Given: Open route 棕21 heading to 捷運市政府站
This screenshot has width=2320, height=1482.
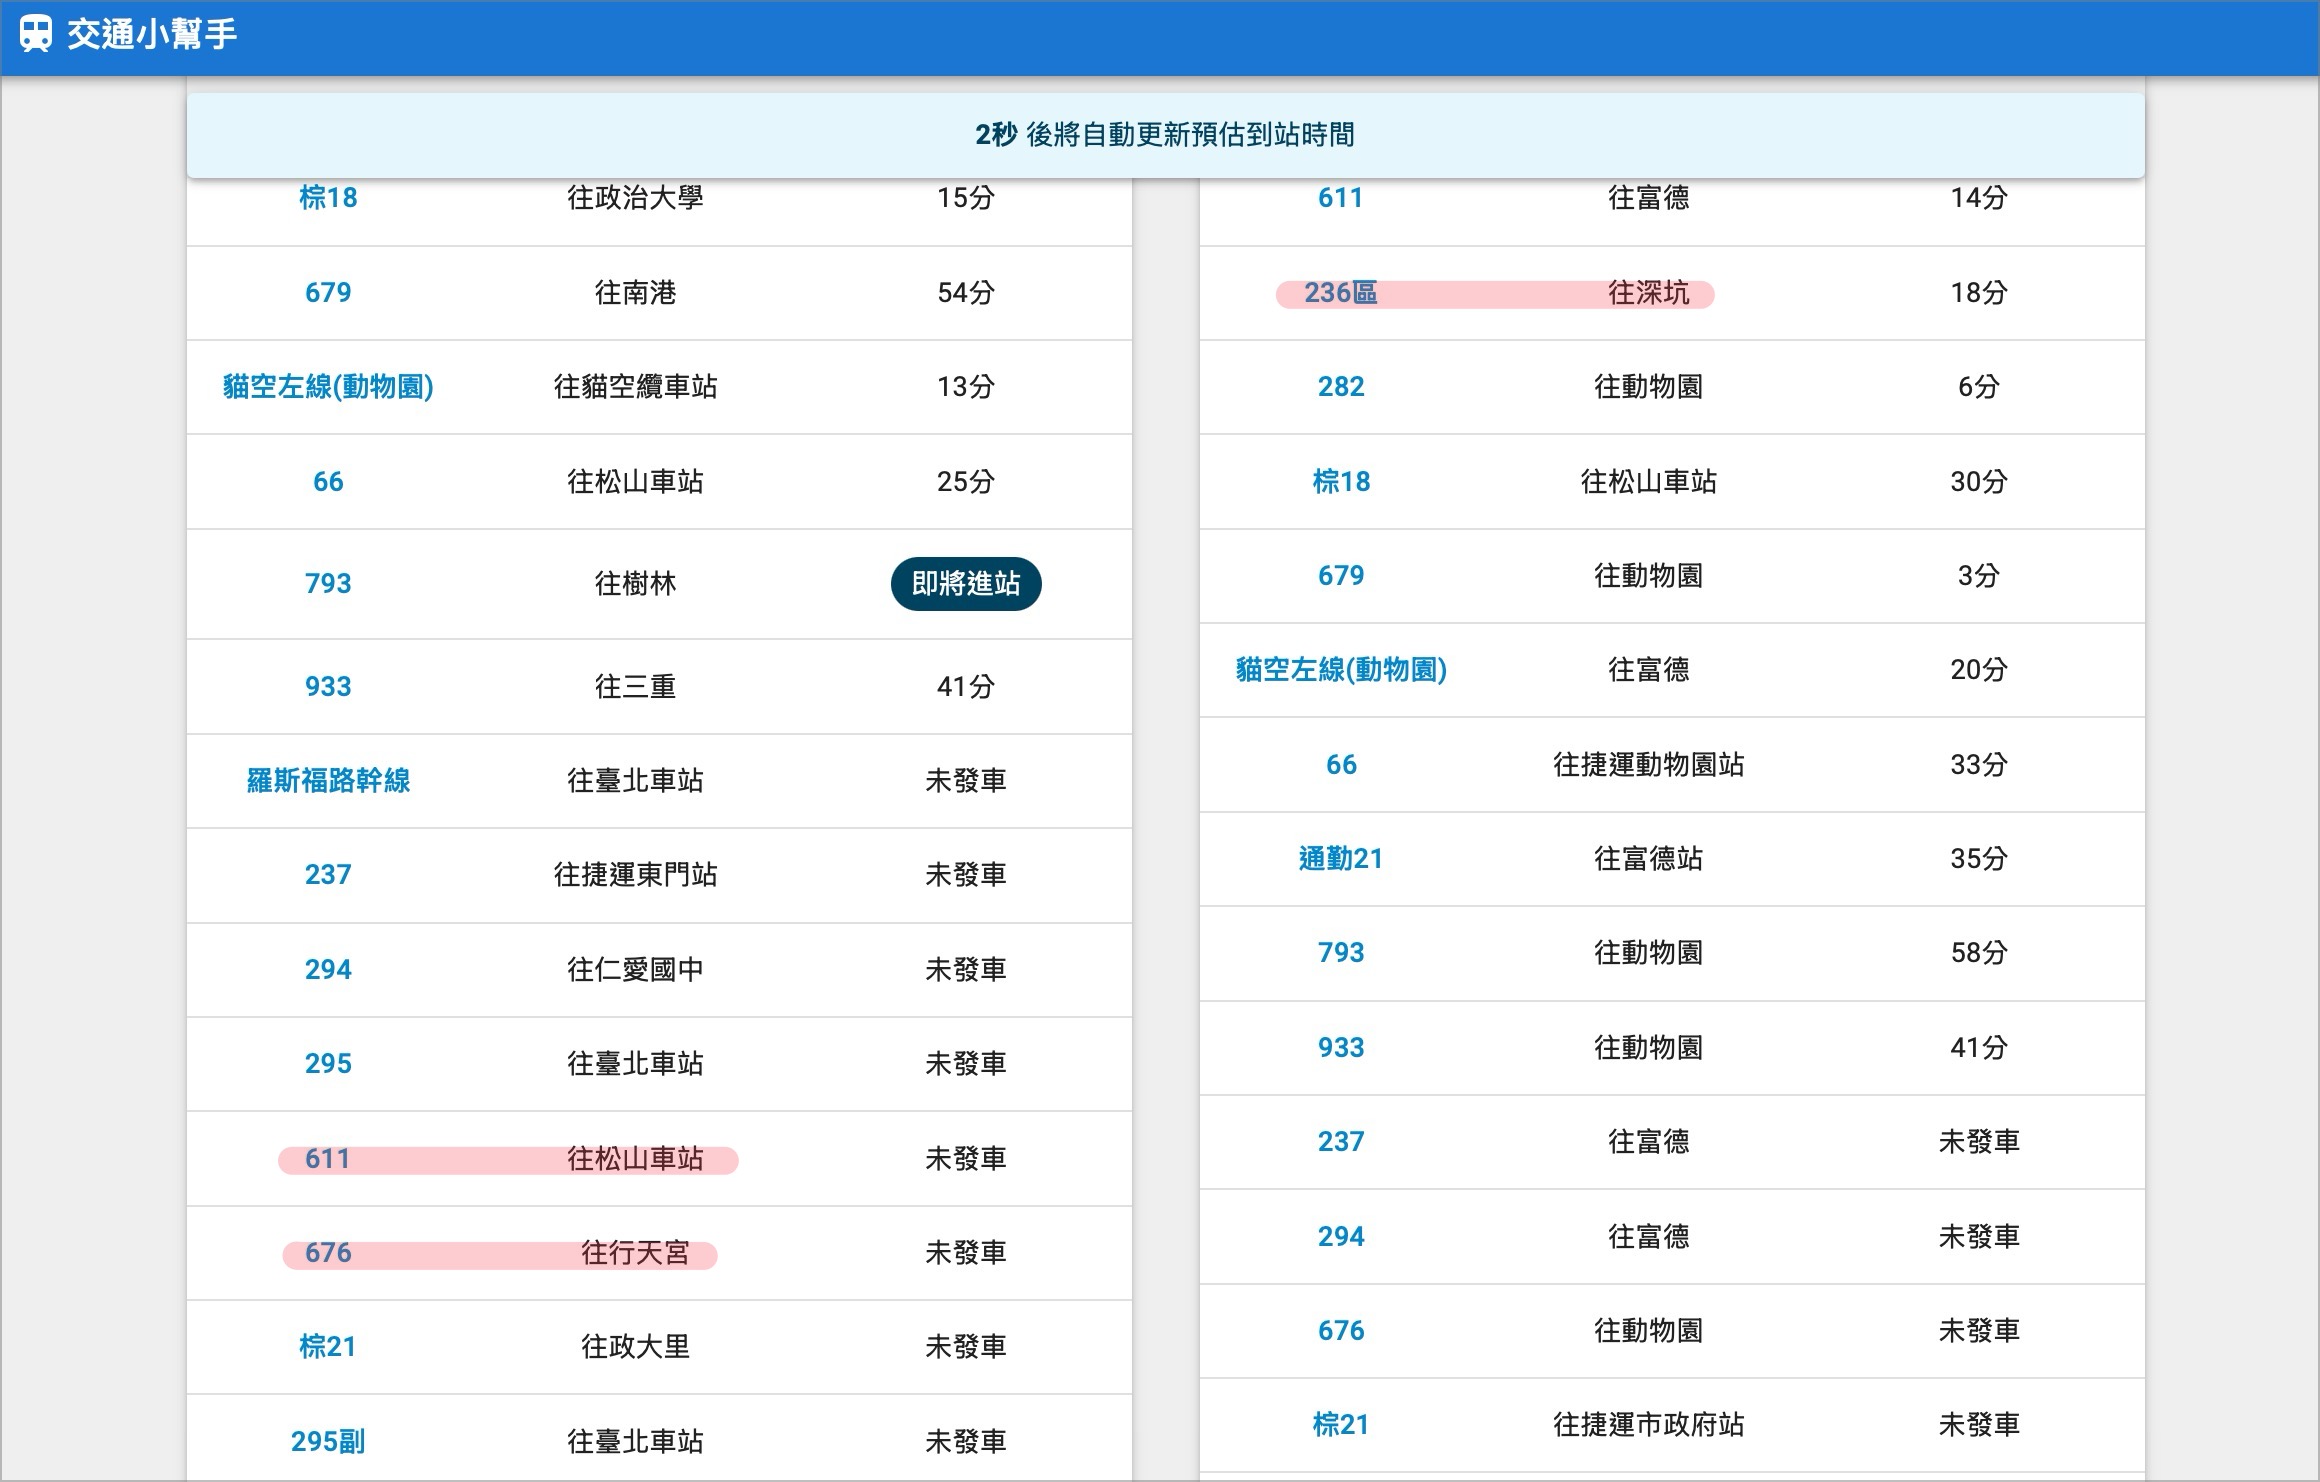Looking at the screenshot, I should coord(1341,1425).
